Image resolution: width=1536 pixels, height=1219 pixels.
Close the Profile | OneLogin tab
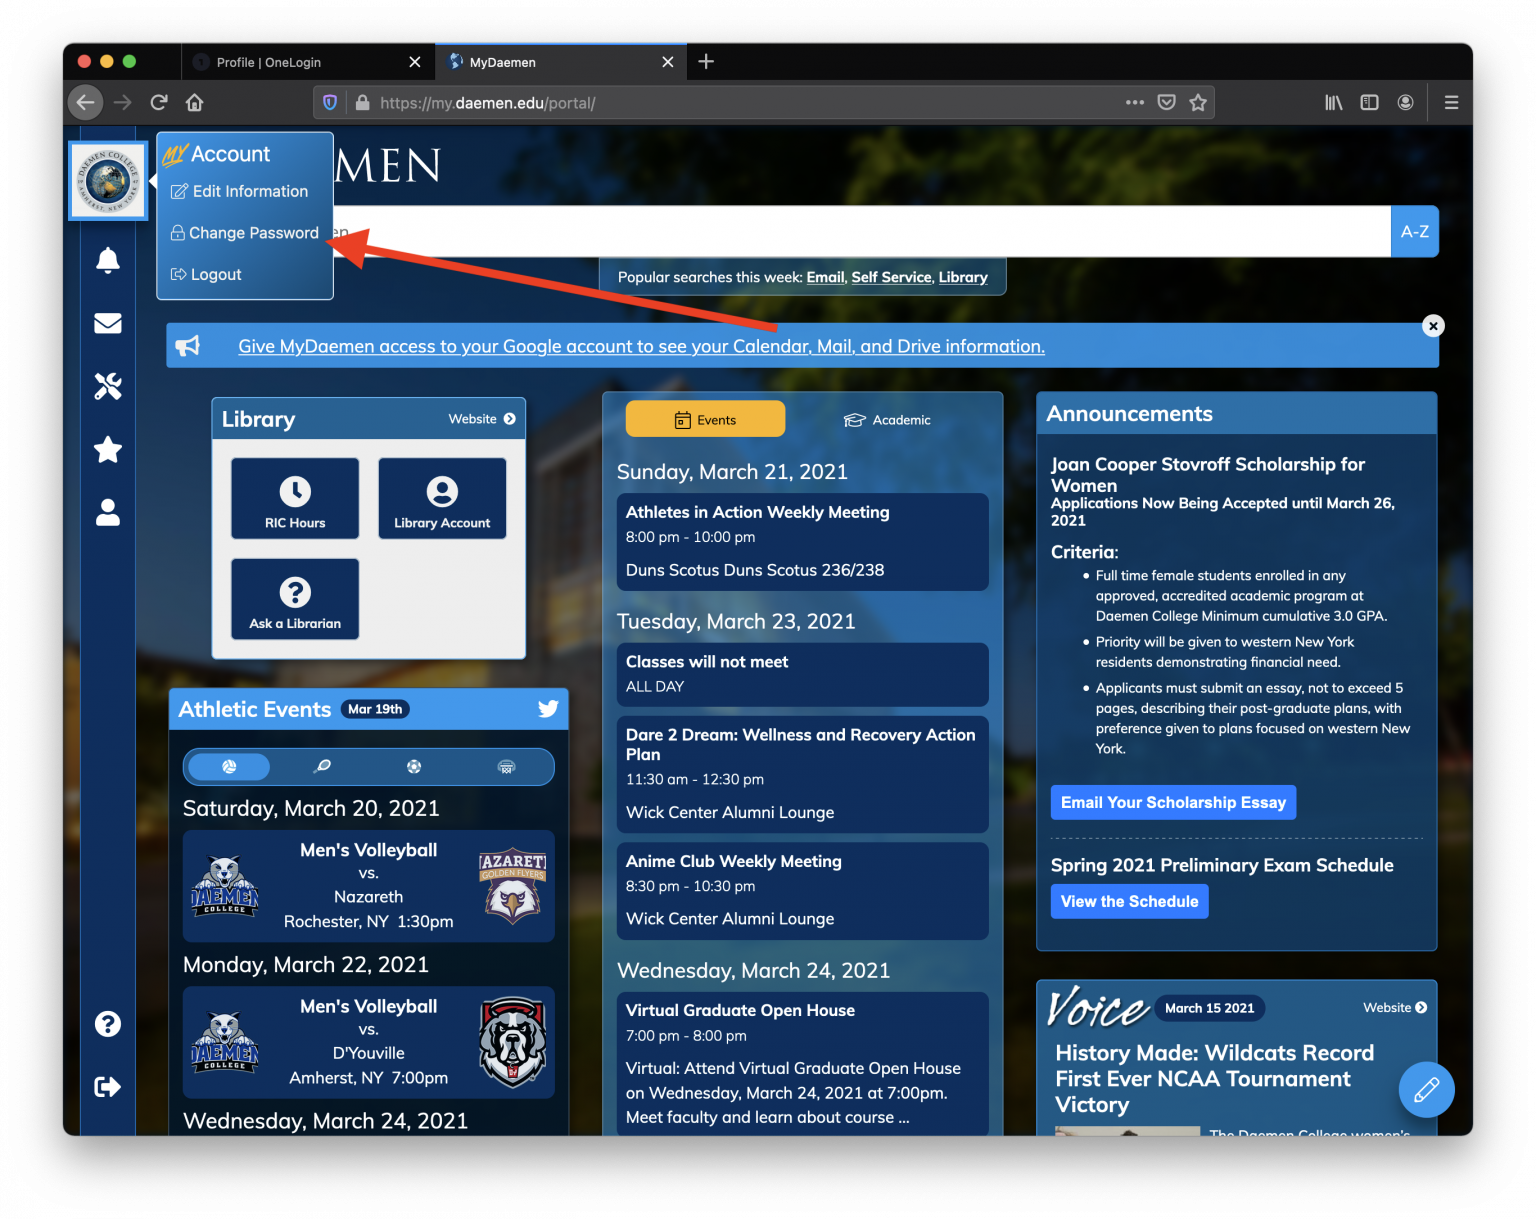tap(415, 62)
